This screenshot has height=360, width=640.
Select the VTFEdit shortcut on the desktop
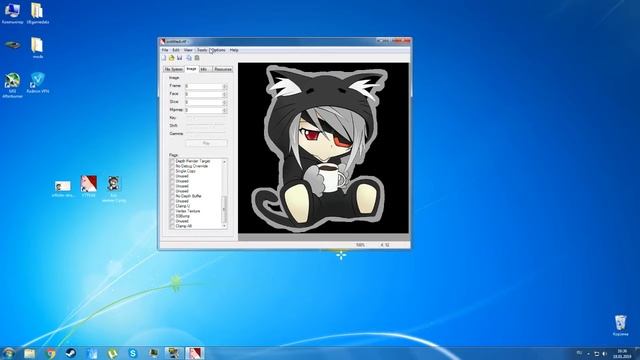89,187
